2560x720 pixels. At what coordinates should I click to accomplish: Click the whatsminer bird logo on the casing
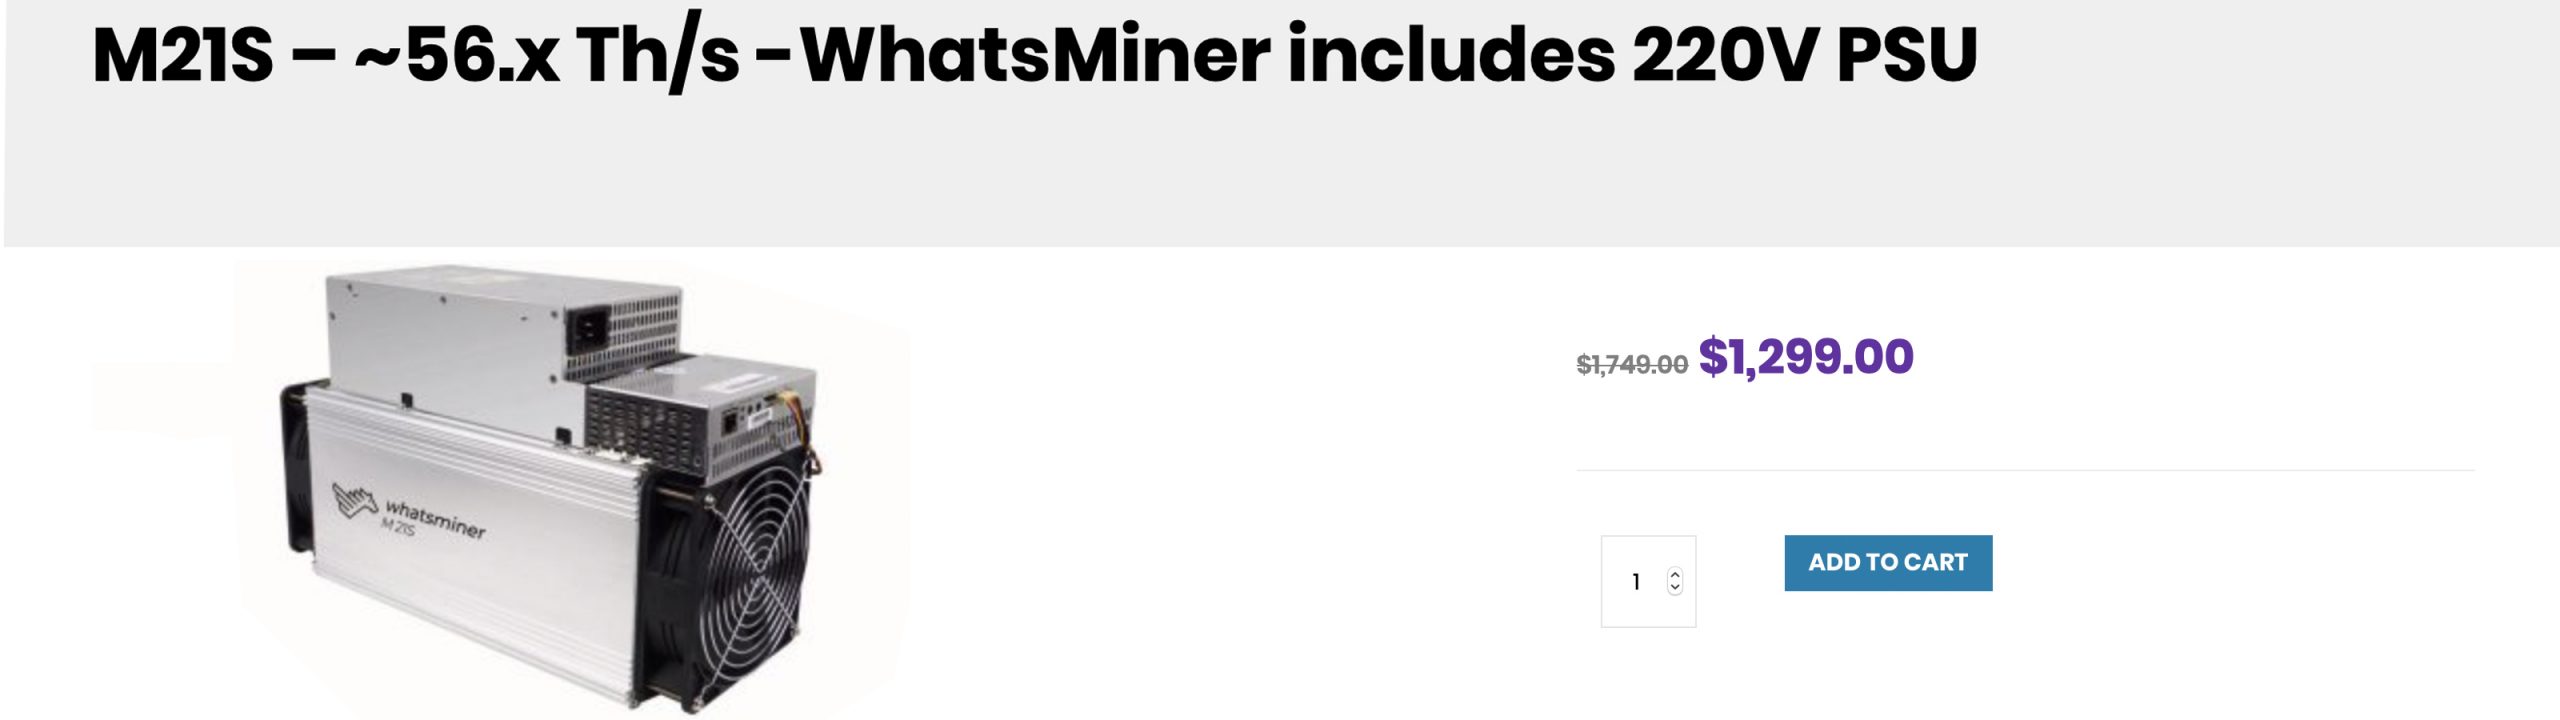tap(355, 500)
